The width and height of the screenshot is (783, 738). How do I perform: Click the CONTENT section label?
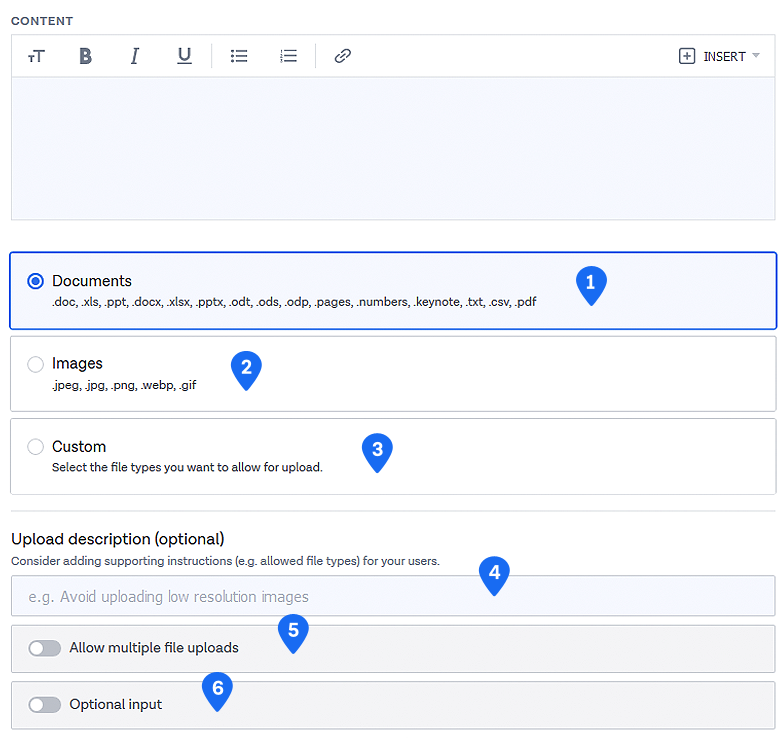42,21
